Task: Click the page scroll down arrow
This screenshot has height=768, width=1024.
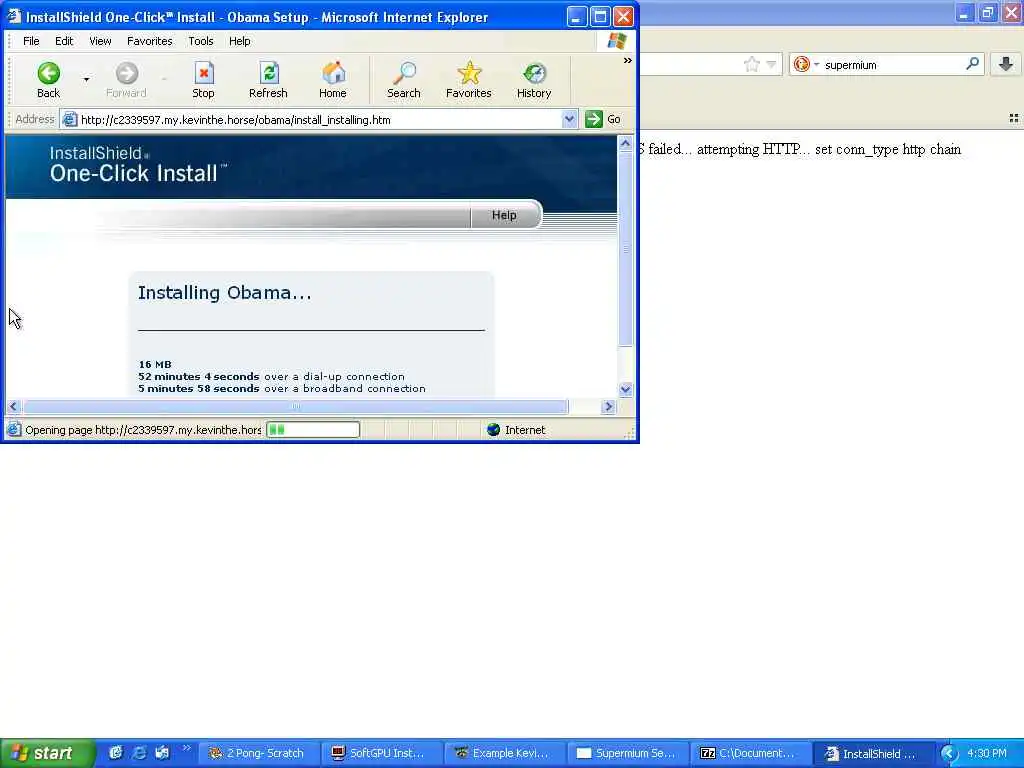Action: coord(626,390)
